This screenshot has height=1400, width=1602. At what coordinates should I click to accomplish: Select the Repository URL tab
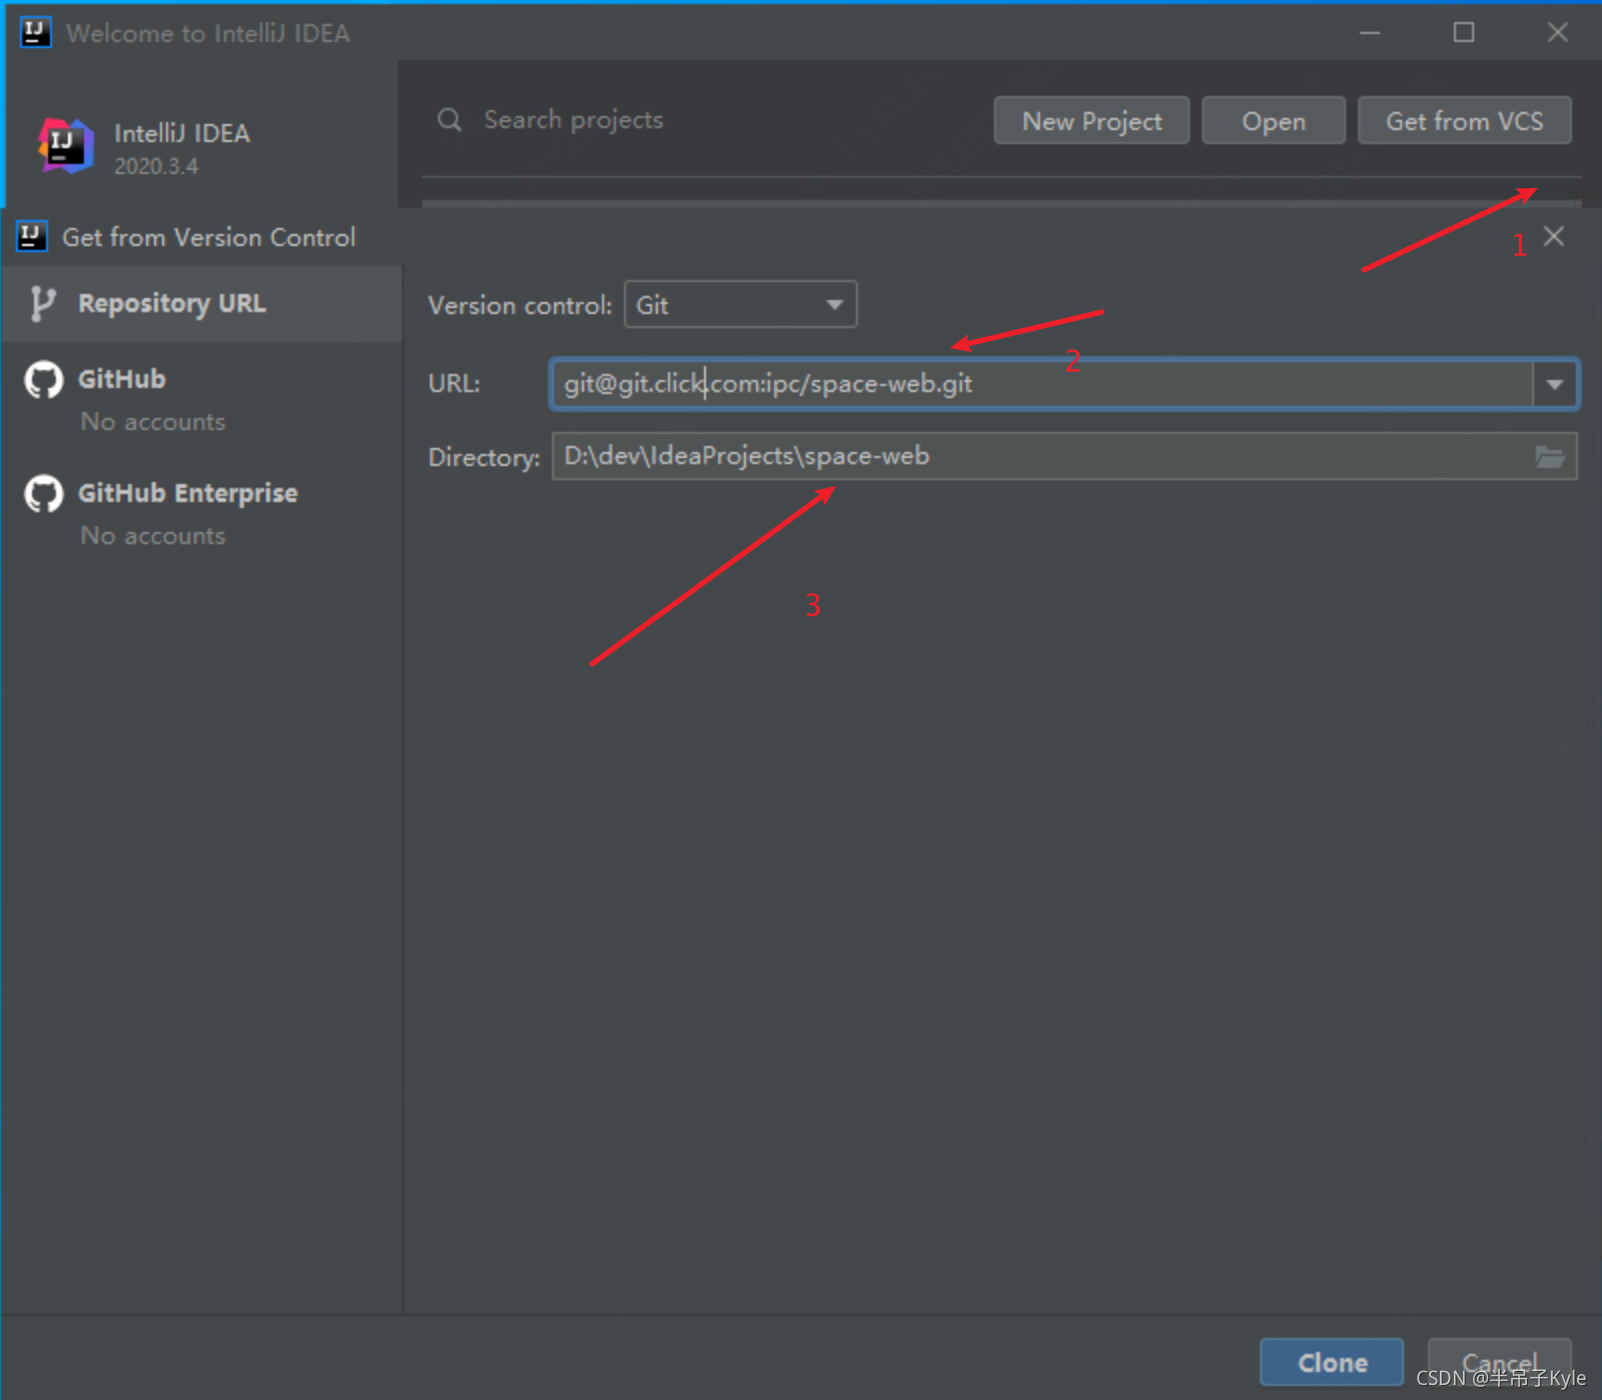pos(202,304)
